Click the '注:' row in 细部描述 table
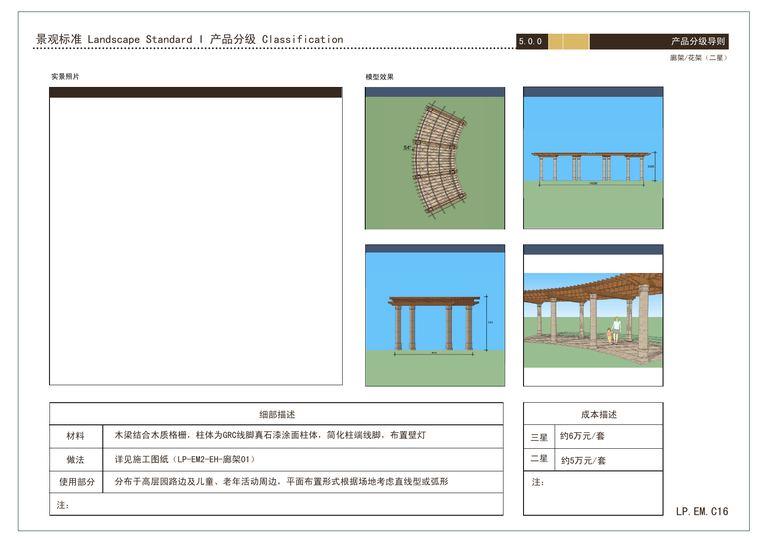Viewport: 768px width, 543px height. 277,504
